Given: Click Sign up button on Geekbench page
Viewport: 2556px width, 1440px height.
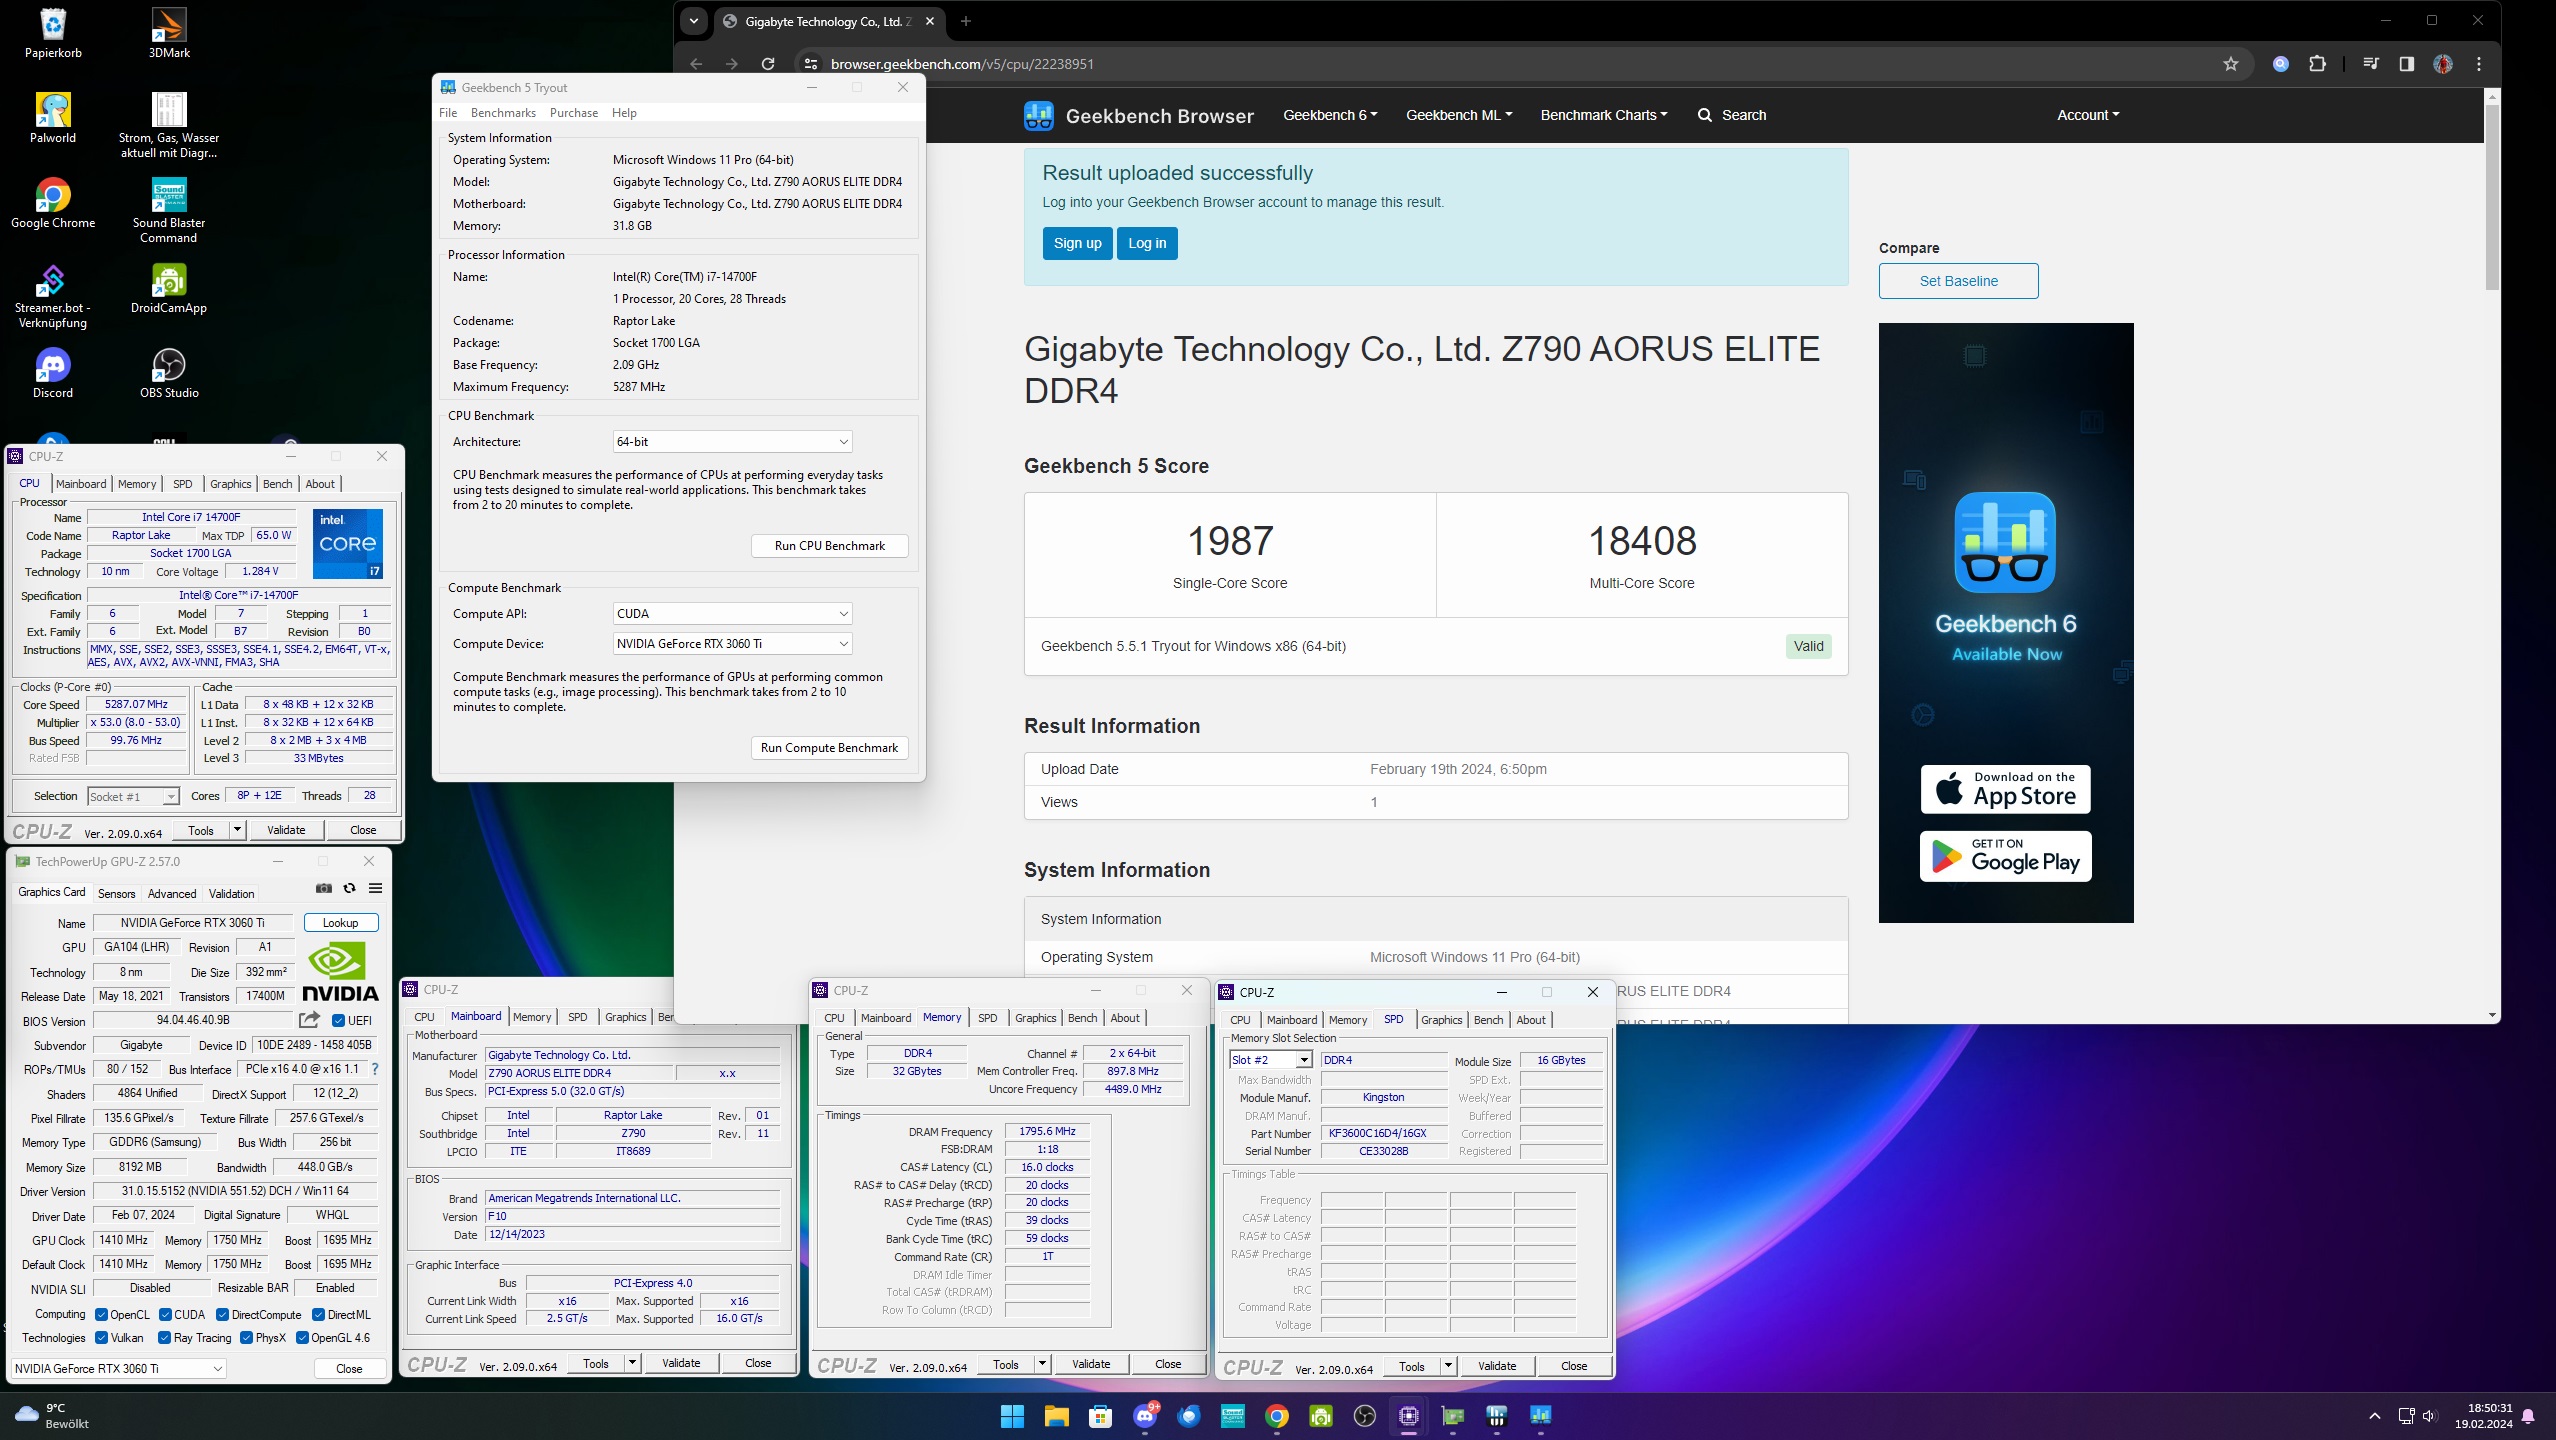Looking at the screenshot, I should [1077, 243].
